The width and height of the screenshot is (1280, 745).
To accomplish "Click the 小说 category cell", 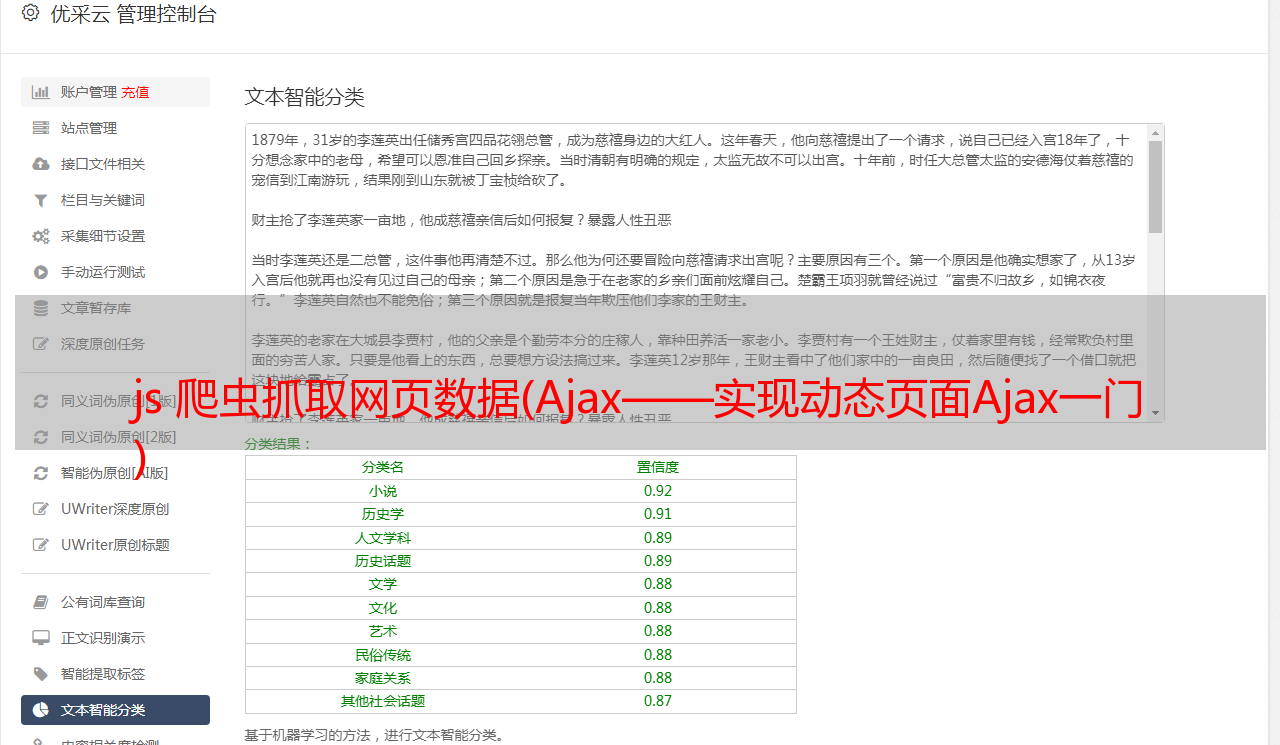I will point(383,491).
